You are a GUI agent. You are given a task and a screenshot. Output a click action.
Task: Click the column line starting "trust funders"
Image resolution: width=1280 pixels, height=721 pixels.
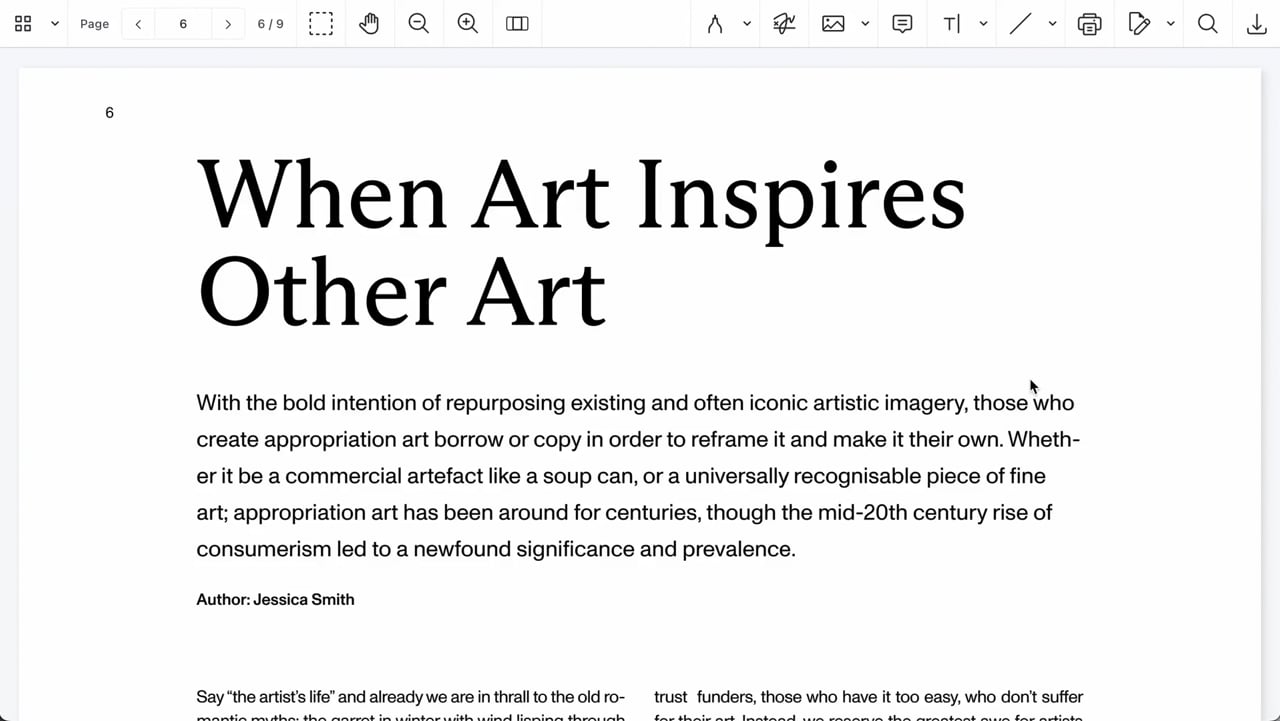click(869, 697)
